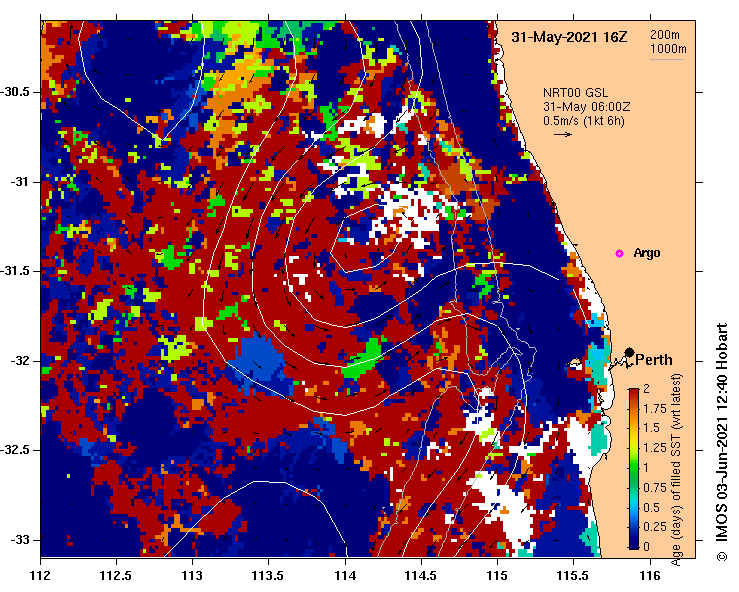The height and width of the screenshot is (592, 739).
Task: Click latitude axis label -30.5
Action: [15, 92]
